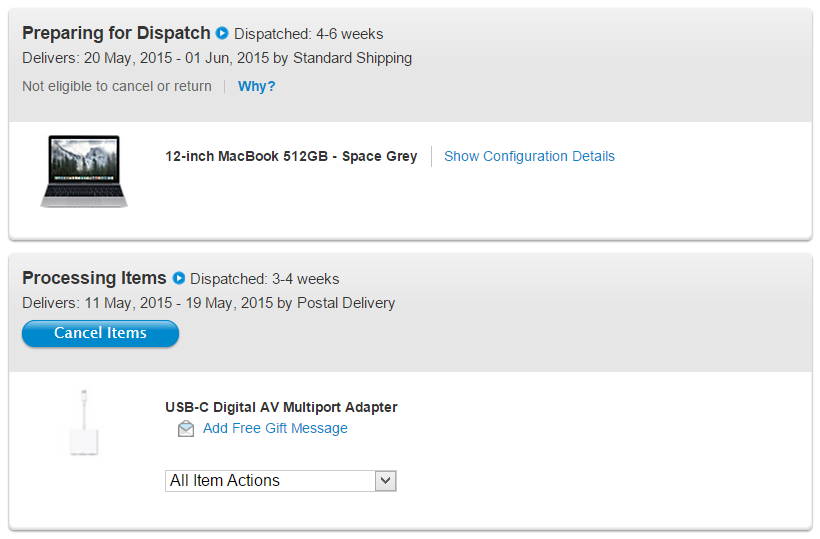Click the envelope gift message icon
820x539 pixels.
(186, 429)
